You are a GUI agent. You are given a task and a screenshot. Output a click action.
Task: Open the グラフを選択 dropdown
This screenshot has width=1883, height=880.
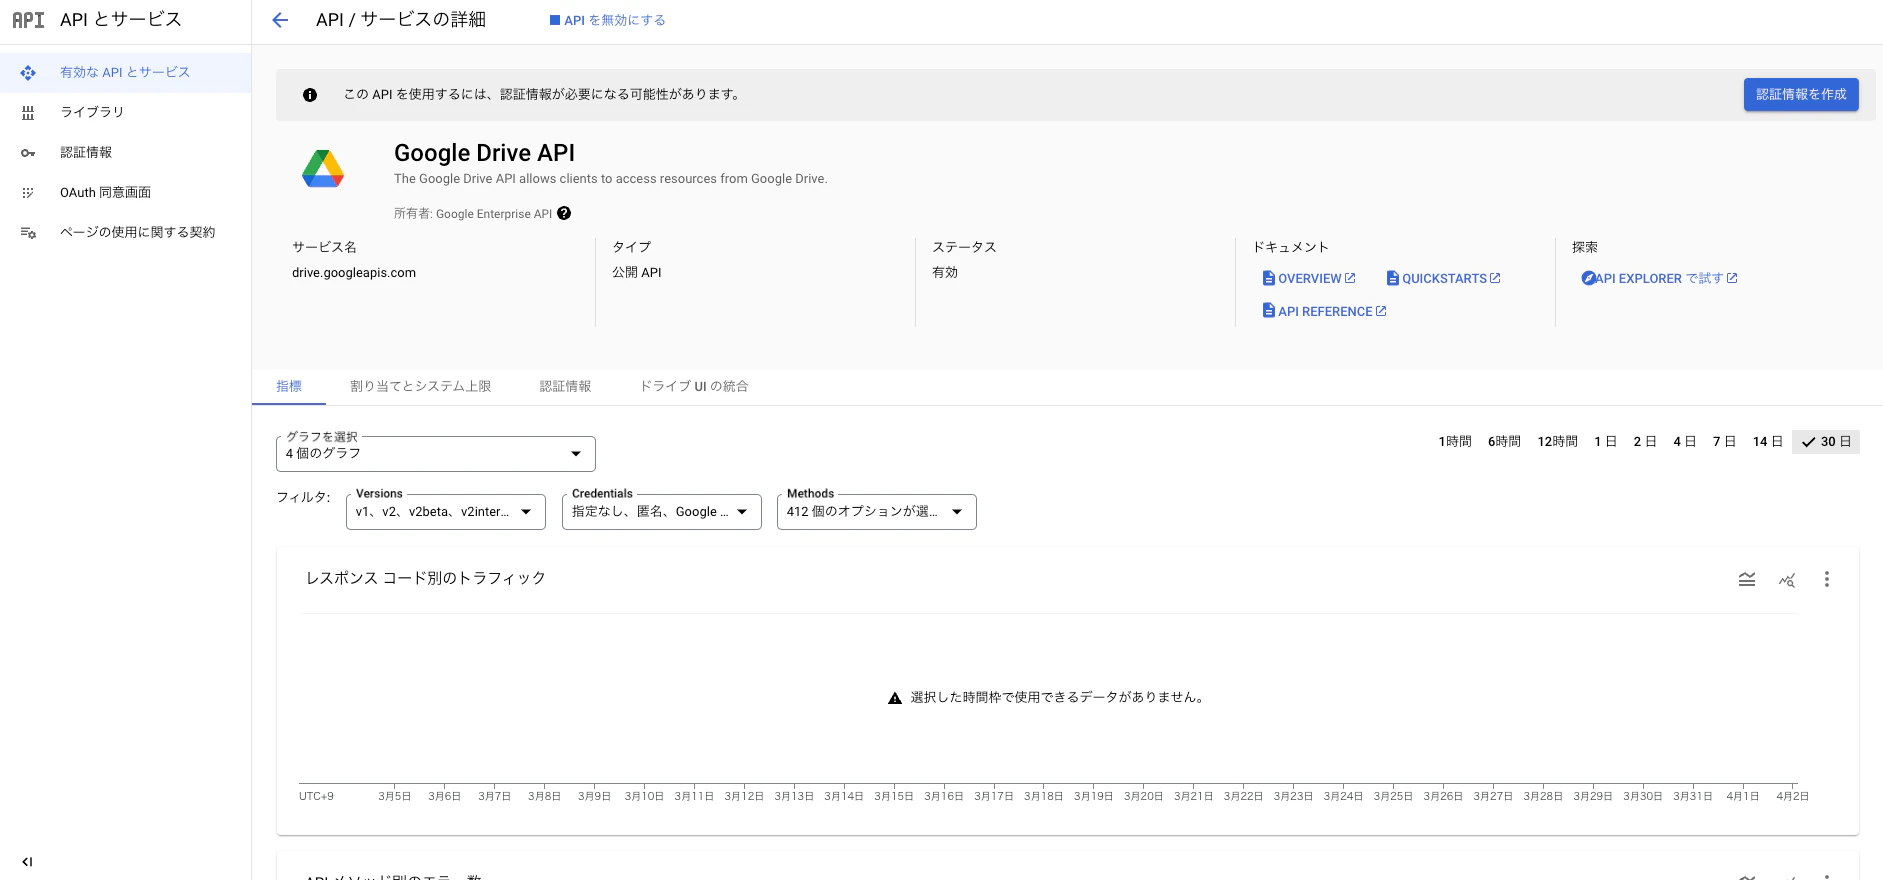point(436,454)
